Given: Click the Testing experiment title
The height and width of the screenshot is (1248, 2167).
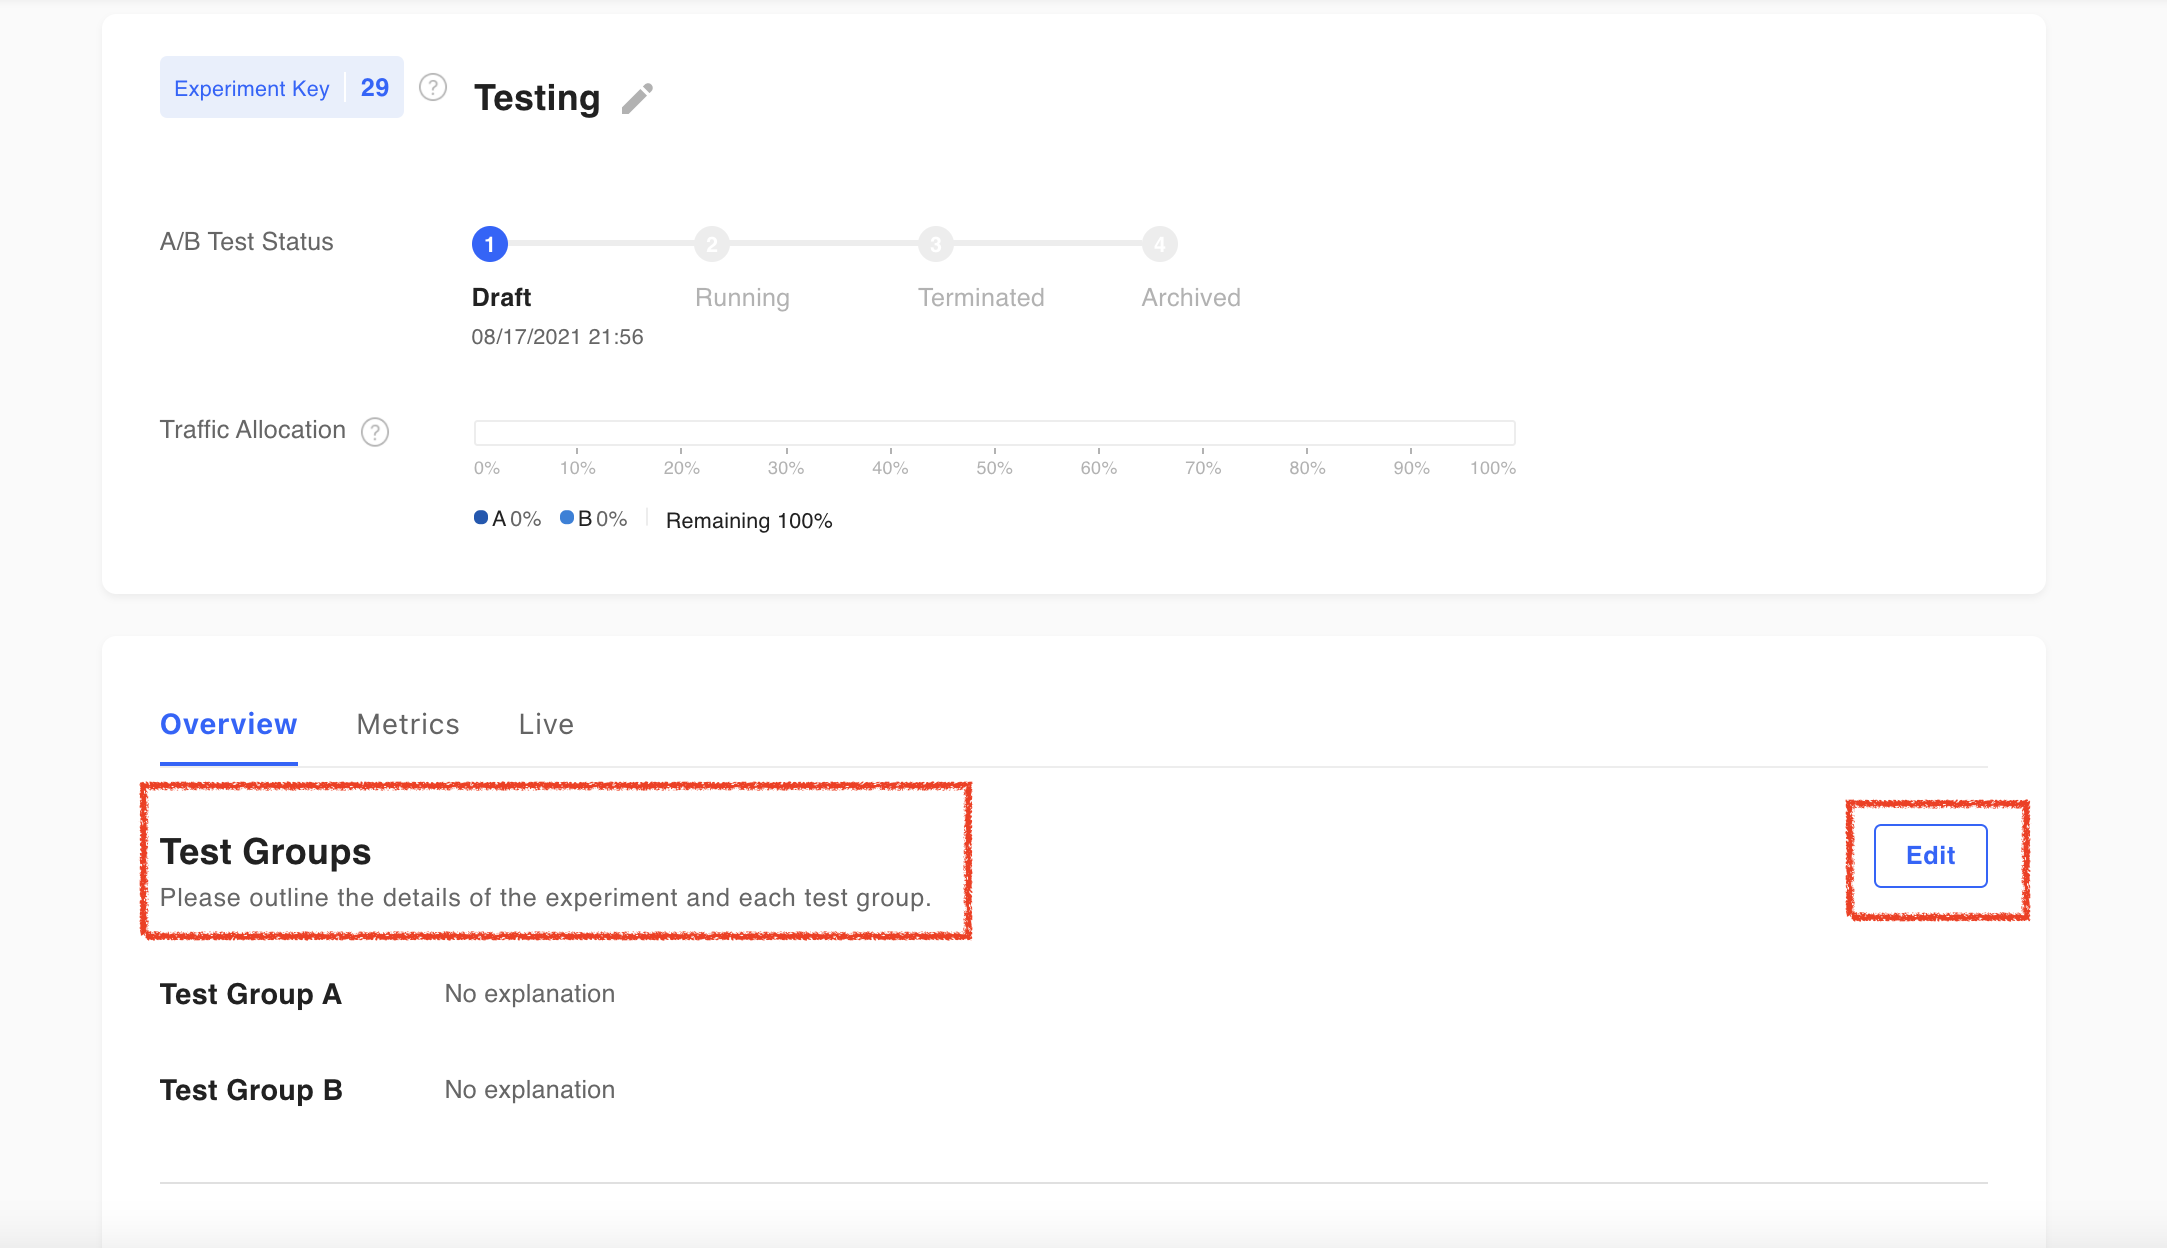Looking at the screenshot, I should coord(537,98).
